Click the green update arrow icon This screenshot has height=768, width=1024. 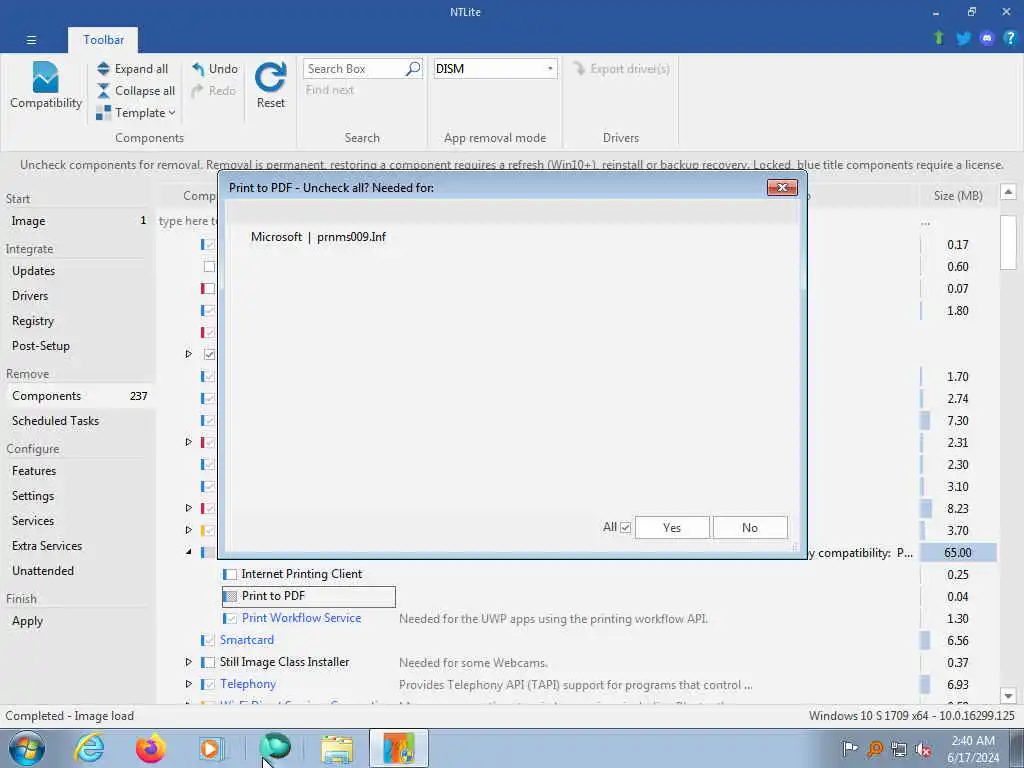pyautogui.click(x=938, y=39)
